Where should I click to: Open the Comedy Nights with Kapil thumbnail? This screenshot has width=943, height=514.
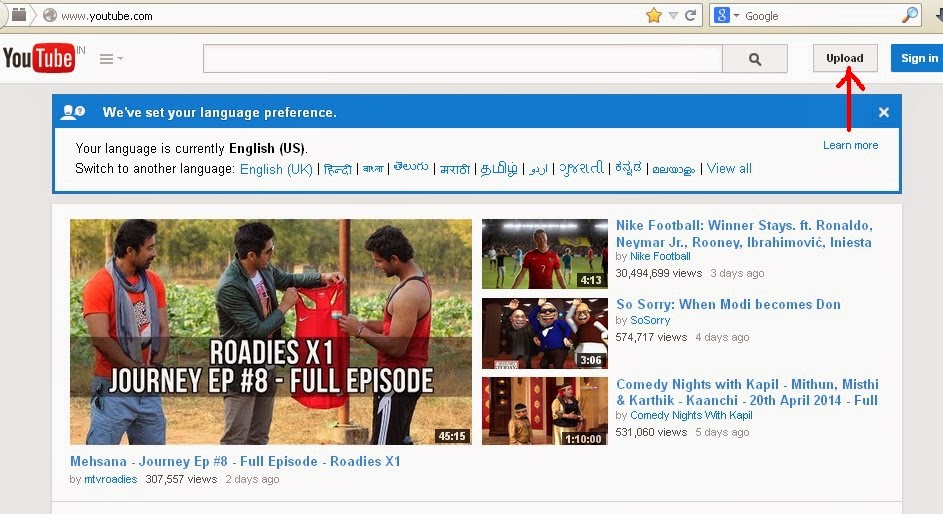545,411
